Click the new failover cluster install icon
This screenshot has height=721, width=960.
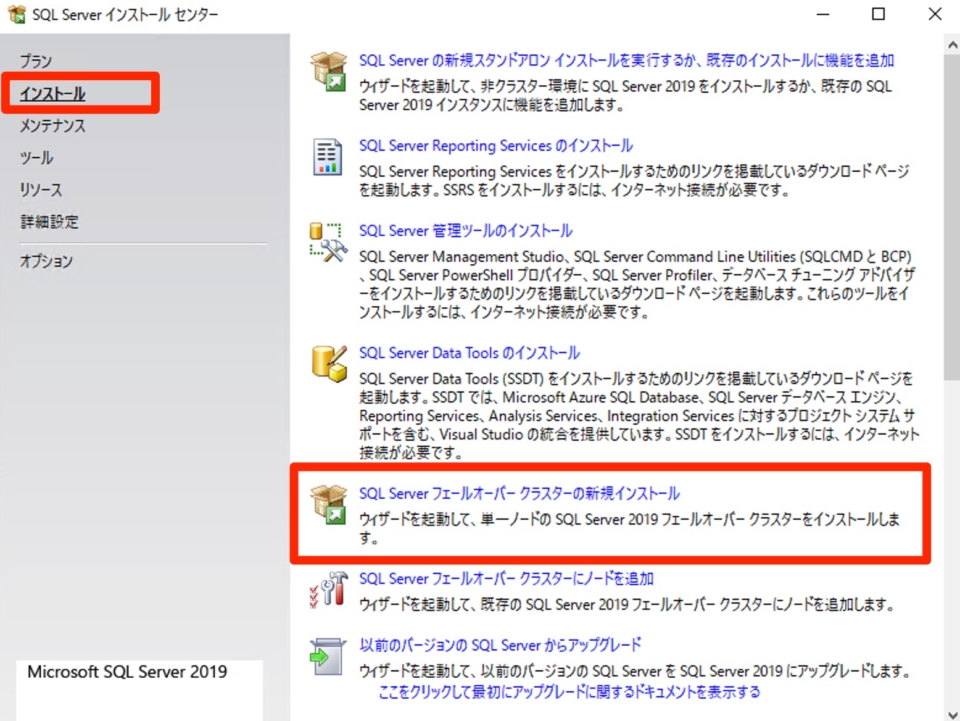click(x=329, y=504)
